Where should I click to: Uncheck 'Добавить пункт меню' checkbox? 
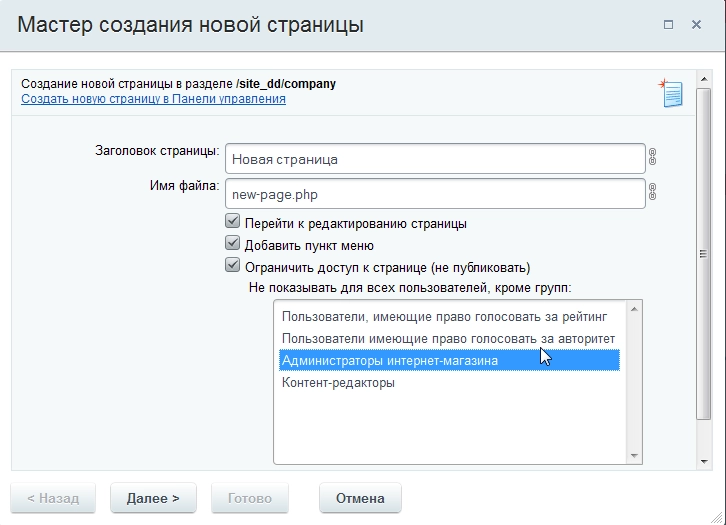click(233, 245)
